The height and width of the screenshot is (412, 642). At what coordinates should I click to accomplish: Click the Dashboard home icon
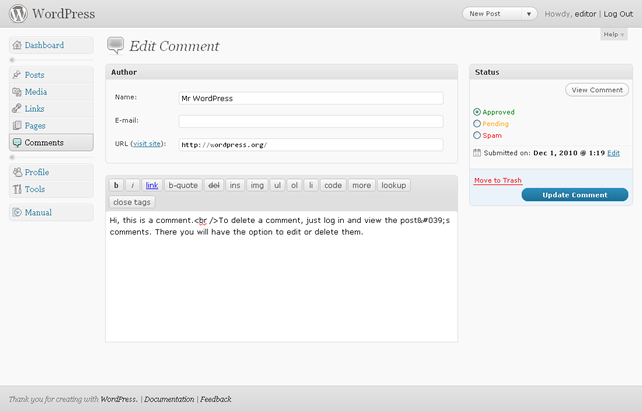(17, 45)
